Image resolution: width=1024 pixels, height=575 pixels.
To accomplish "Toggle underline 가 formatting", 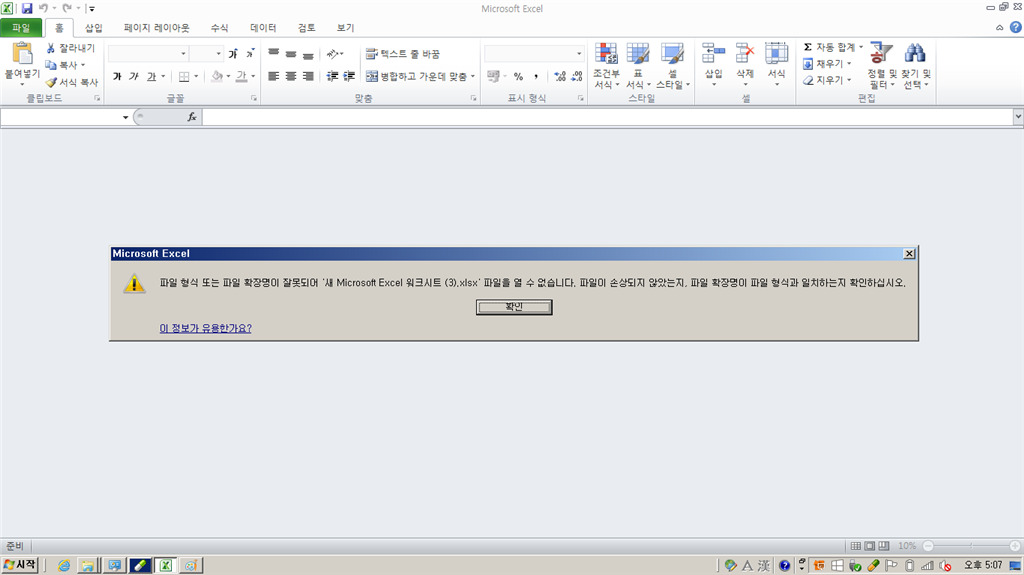I will click(x=152, y=76).
